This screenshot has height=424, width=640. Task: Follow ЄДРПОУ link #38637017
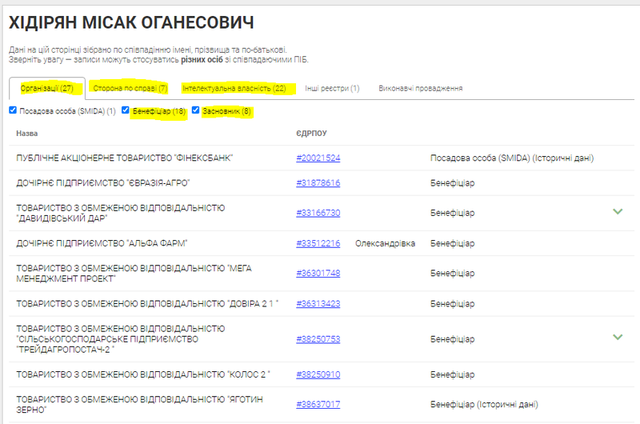tap(318, 405)
